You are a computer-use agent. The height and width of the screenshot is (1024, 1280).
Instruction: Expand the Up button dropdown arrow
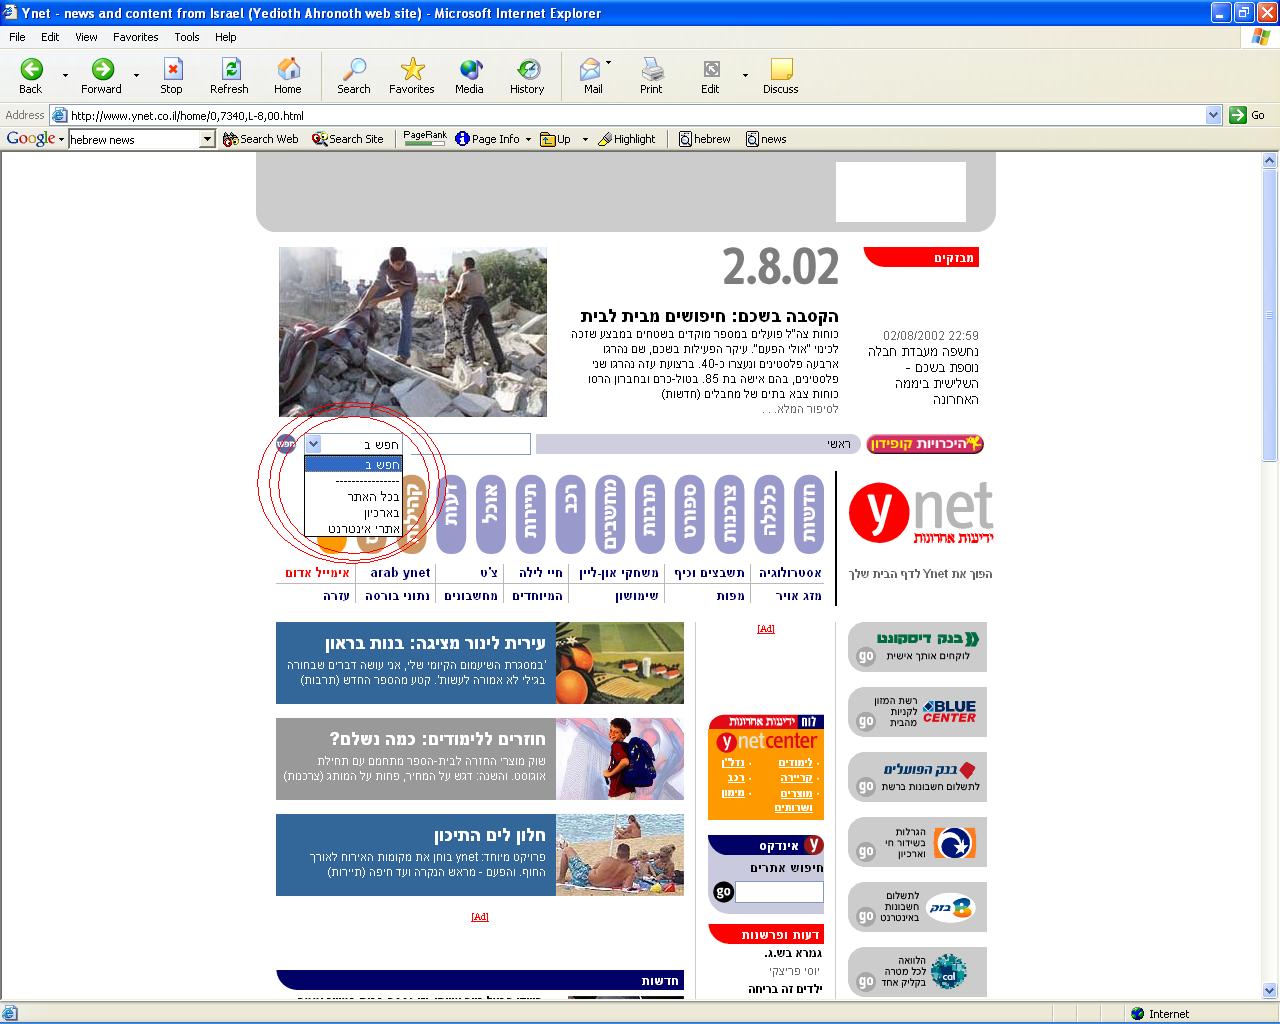[x=585, y=139]
